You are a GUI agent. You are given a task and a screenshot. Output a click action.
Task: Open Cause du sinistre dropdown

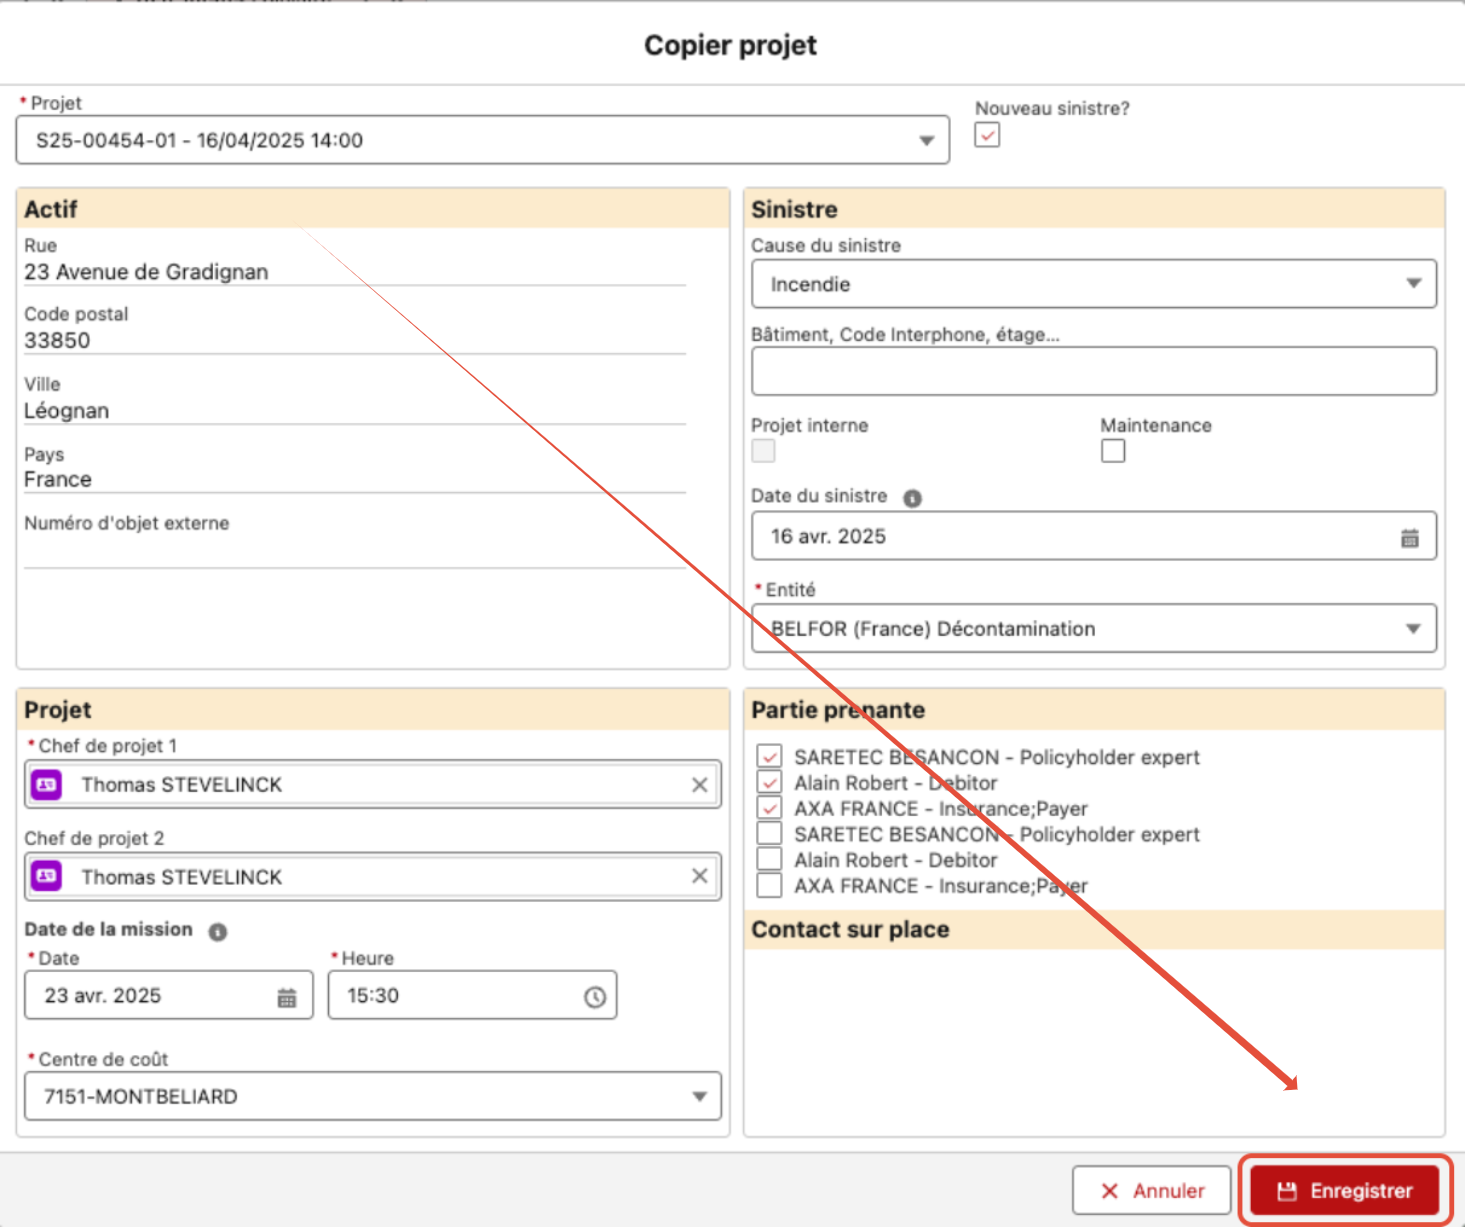[1094, 284]
